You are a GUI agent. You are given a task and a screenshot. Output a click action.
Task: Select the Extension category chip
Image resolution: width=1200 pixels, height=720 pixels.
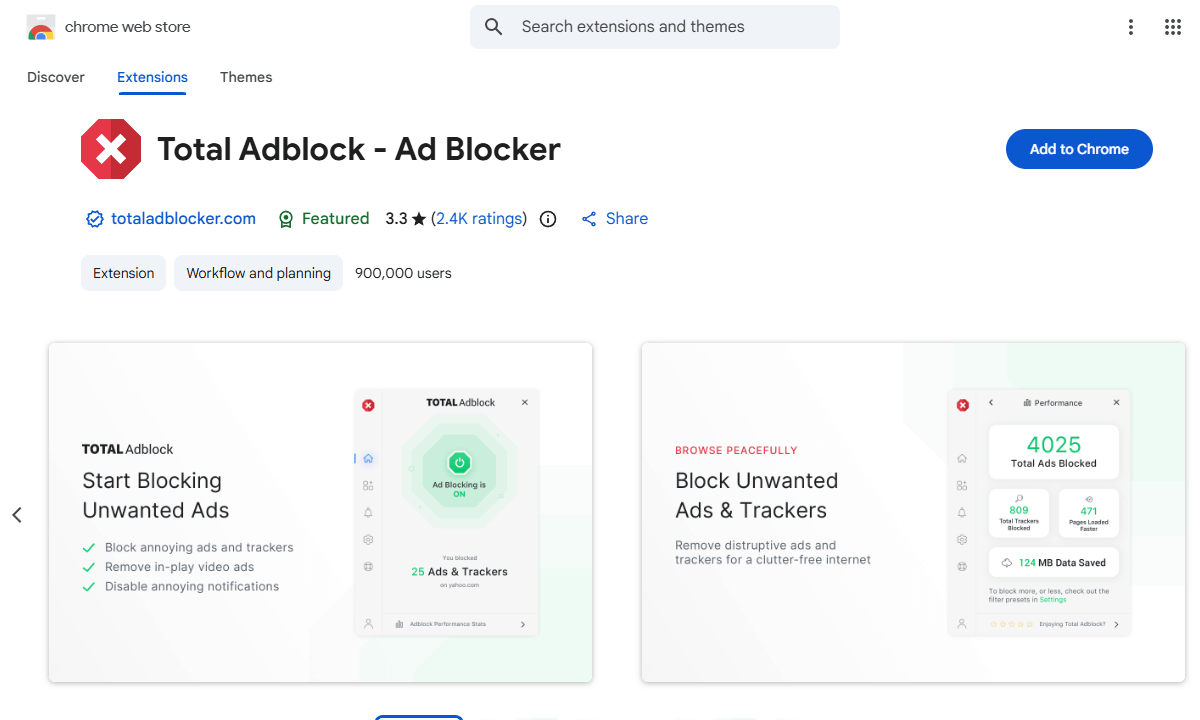(x=123, y=272)
